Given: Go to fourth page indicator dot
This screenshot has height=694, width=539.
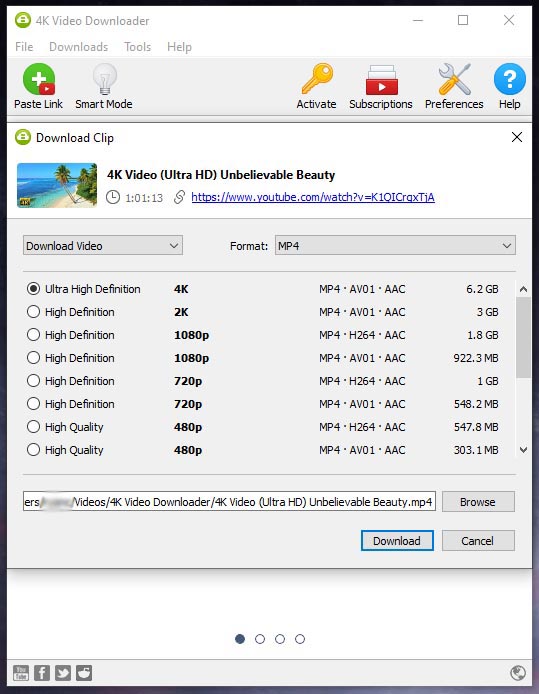Looking at the screenshot, I should (300, 639).
